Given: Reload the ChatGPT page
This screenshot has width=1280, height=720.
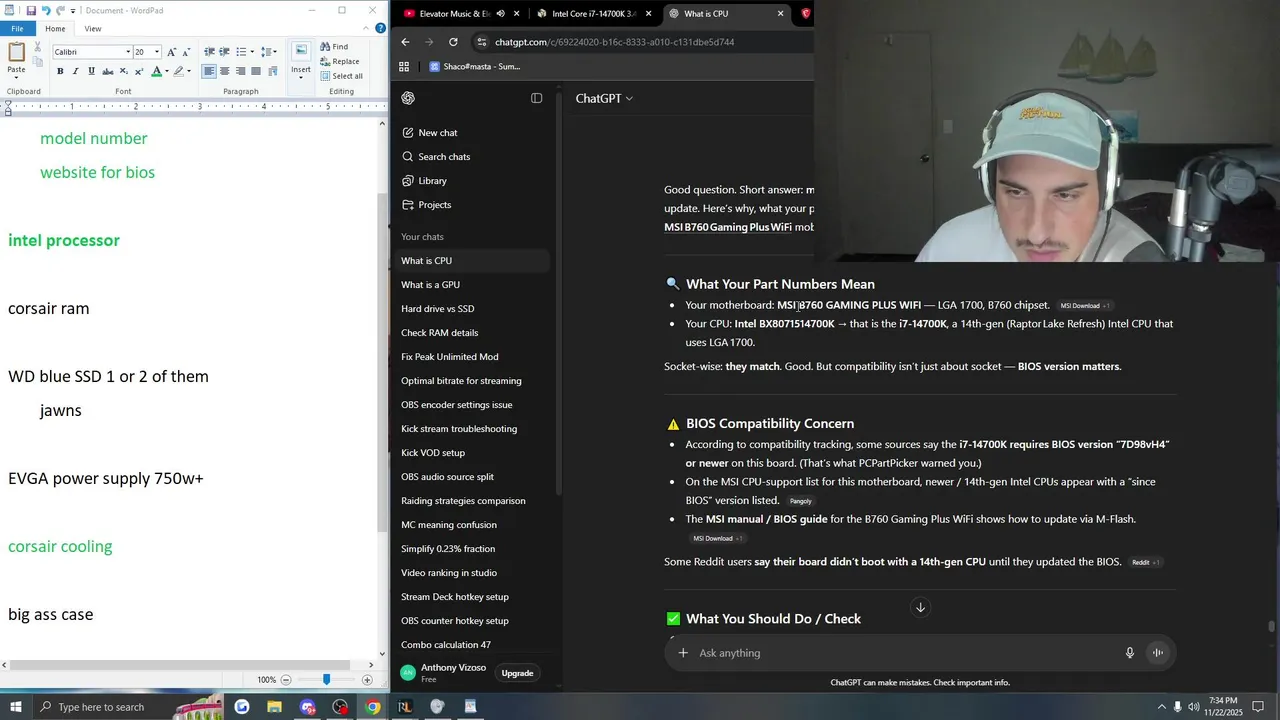Looking at the screenshot, I should (x=453, y=42).
